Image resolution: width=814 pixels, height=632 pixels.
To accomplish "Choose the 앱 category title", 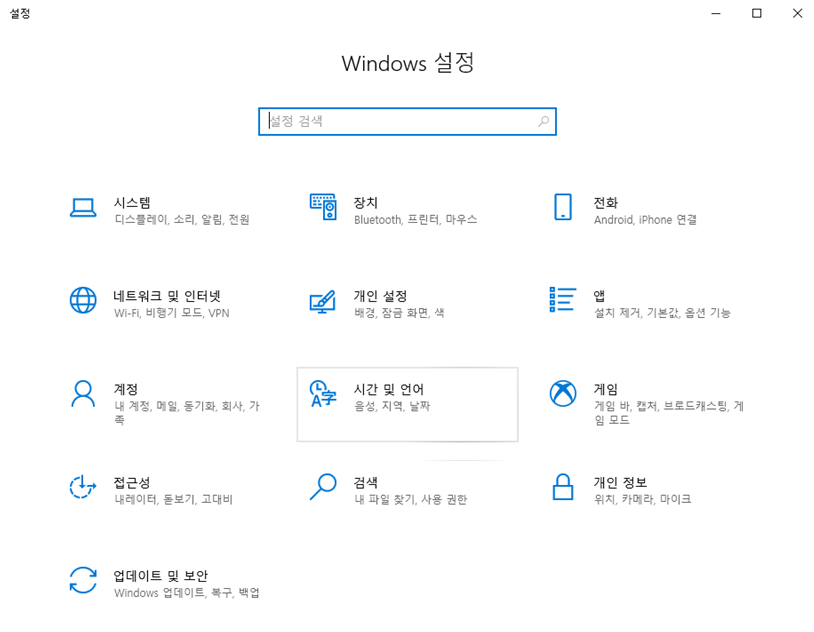I will coord(599,296).
